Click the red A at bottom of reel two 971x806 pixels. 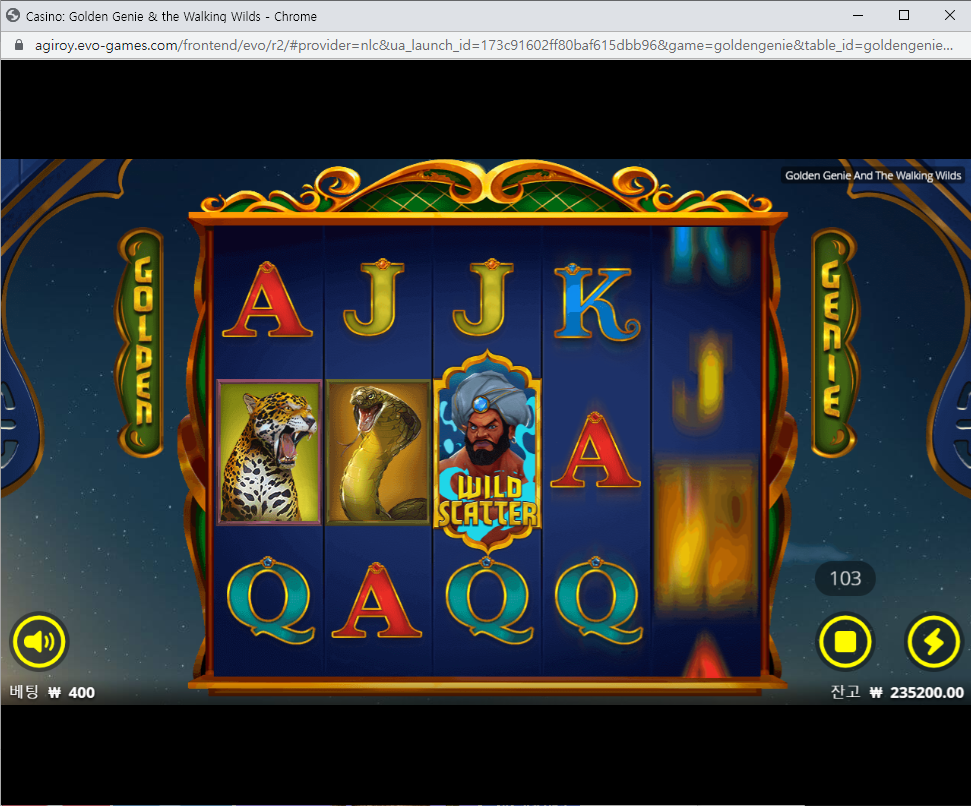[x=377, y=600]
